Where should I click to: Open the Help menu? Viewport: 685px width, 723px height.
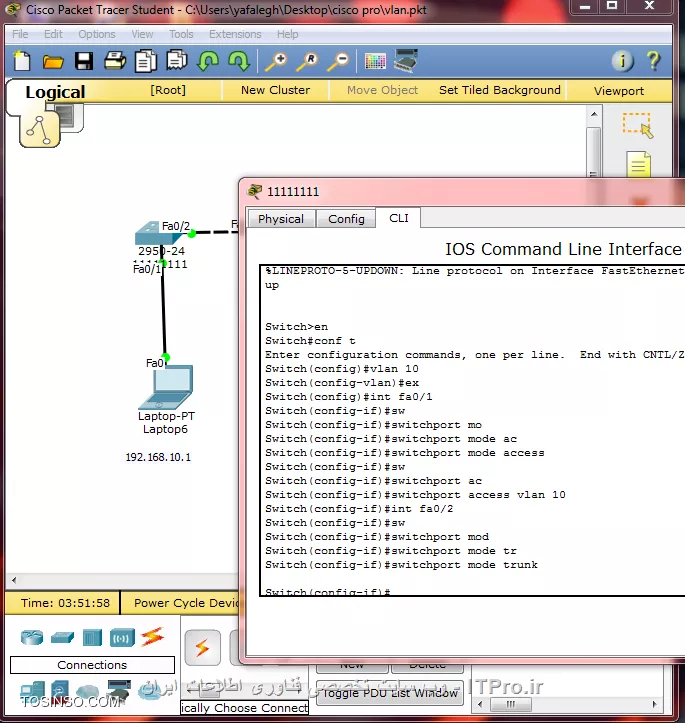pyautogui.click(x=287, y=34)
